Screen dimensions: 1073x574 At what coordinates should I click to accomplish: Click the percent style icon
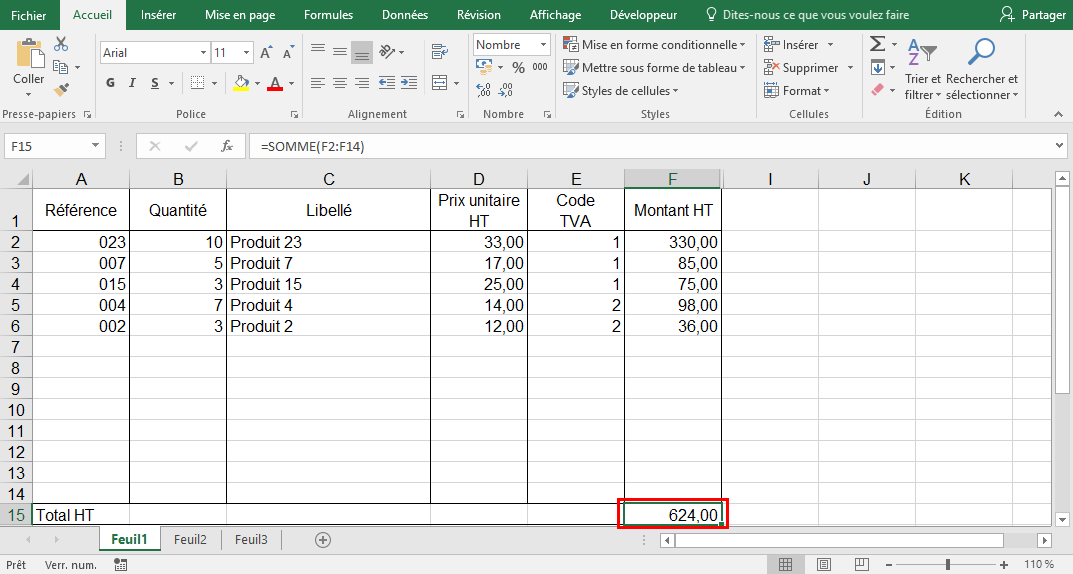click(x=518, y=67)
